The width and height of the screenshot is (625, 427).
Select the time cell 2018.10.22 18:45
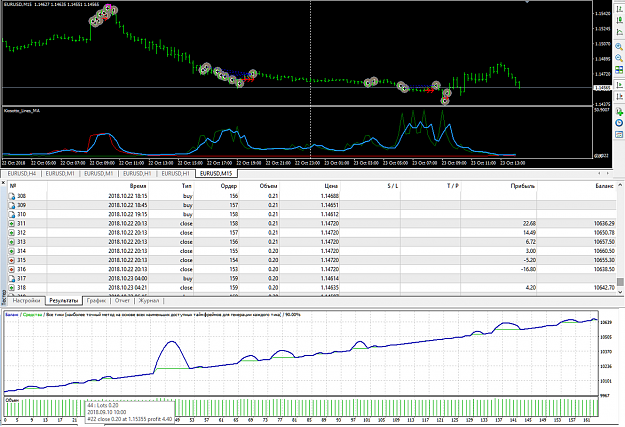pos(128,205)
